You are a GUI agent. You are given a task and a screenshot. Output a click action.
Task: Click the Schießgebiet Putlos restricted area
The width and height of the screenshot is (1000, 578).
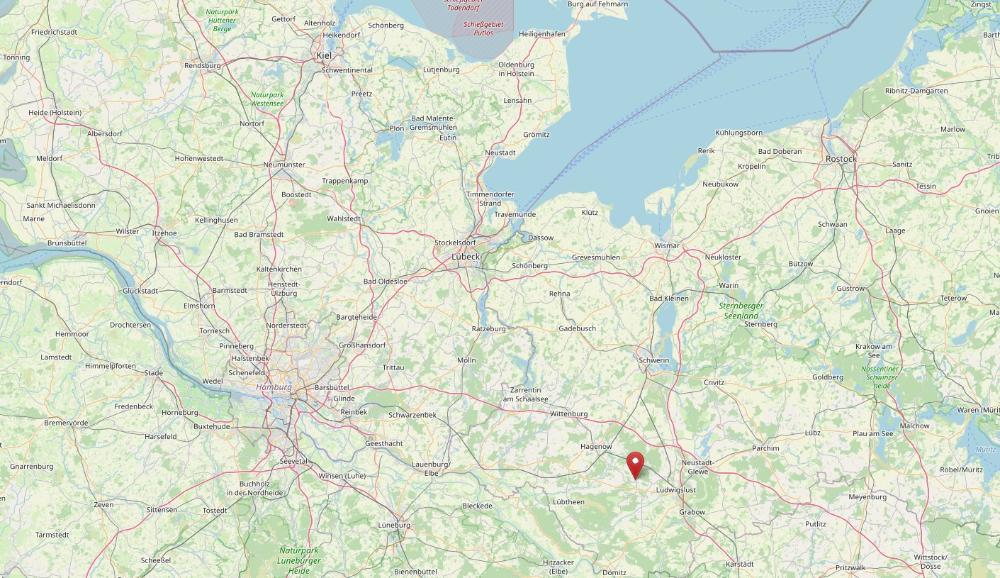click(x=483, y=28)
